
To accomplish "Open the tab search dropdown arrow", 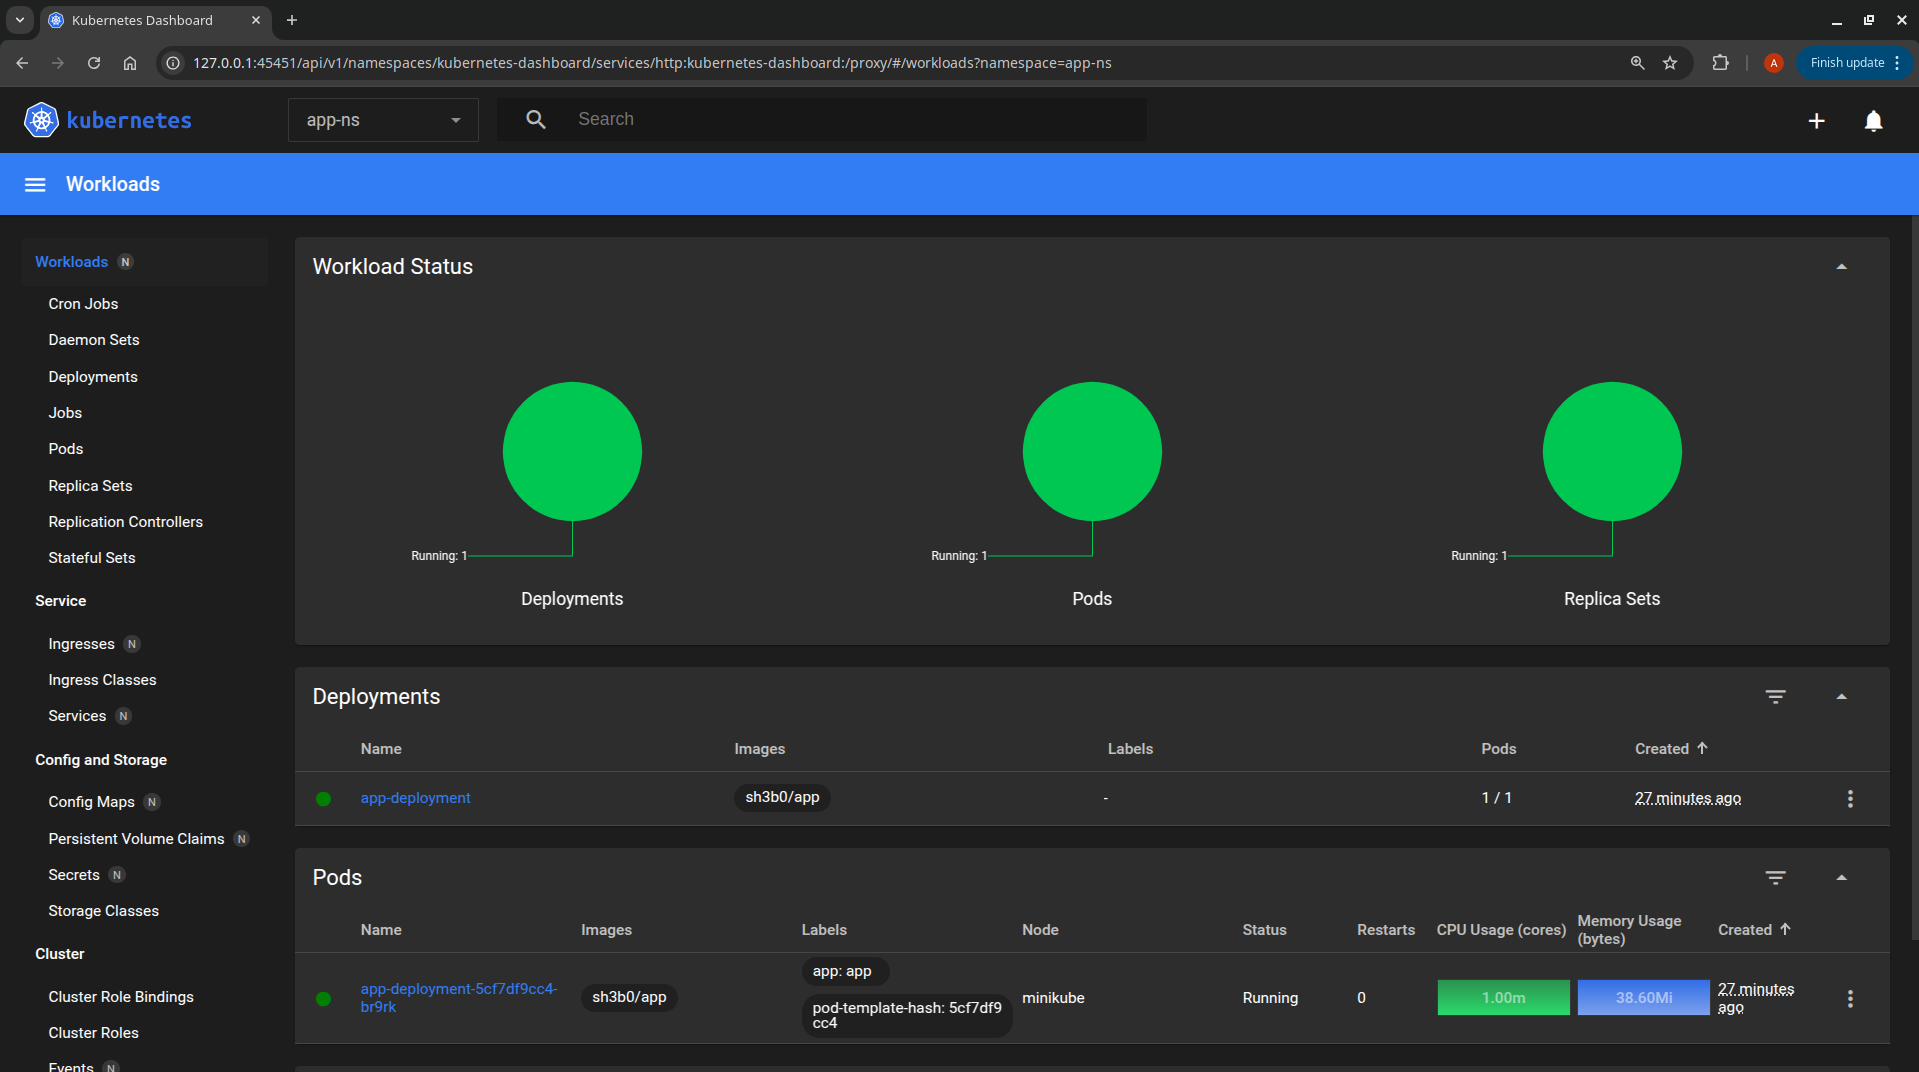I will (x=19, y=20).
